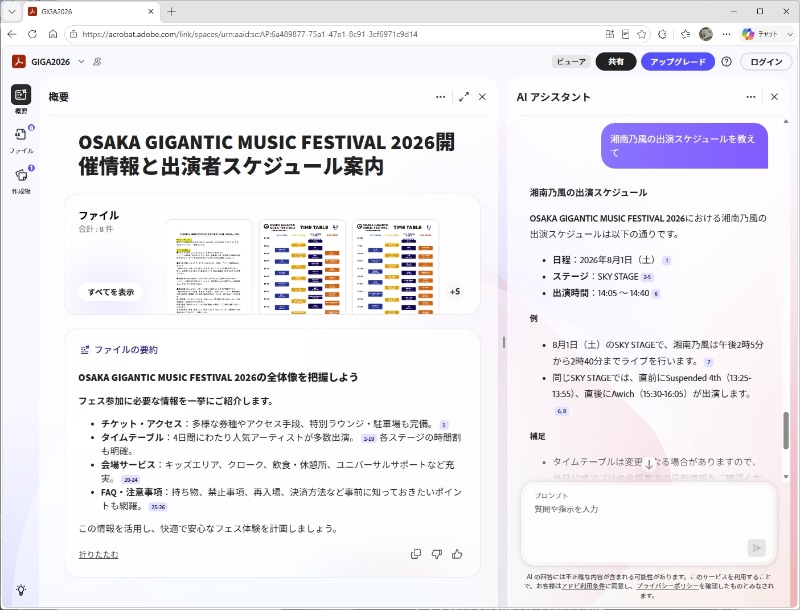Open the 作成物 sidebar icon

(21, 175)
